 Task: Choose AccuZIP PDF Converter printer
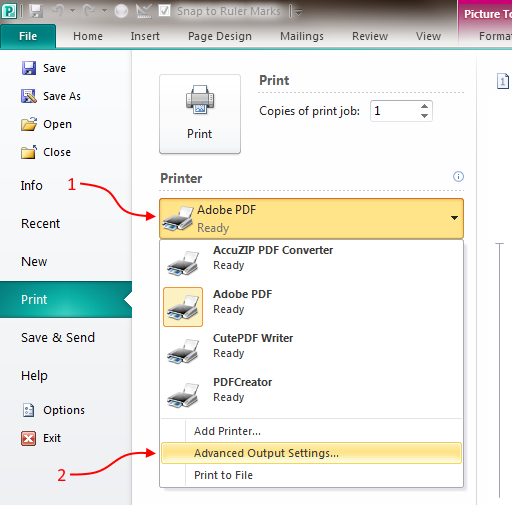click(x=311, y=262)
